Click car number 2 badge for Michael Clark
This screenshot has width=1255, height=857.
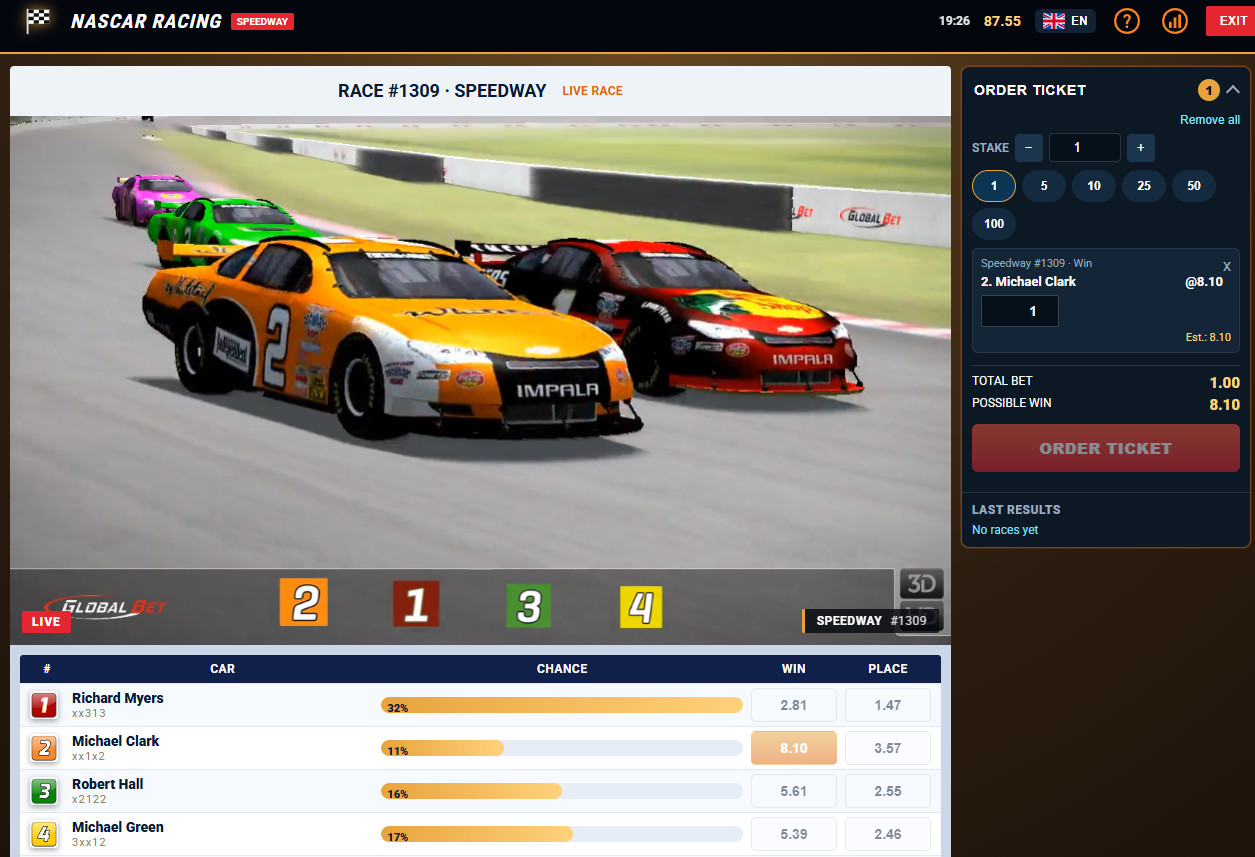[43, 748]
